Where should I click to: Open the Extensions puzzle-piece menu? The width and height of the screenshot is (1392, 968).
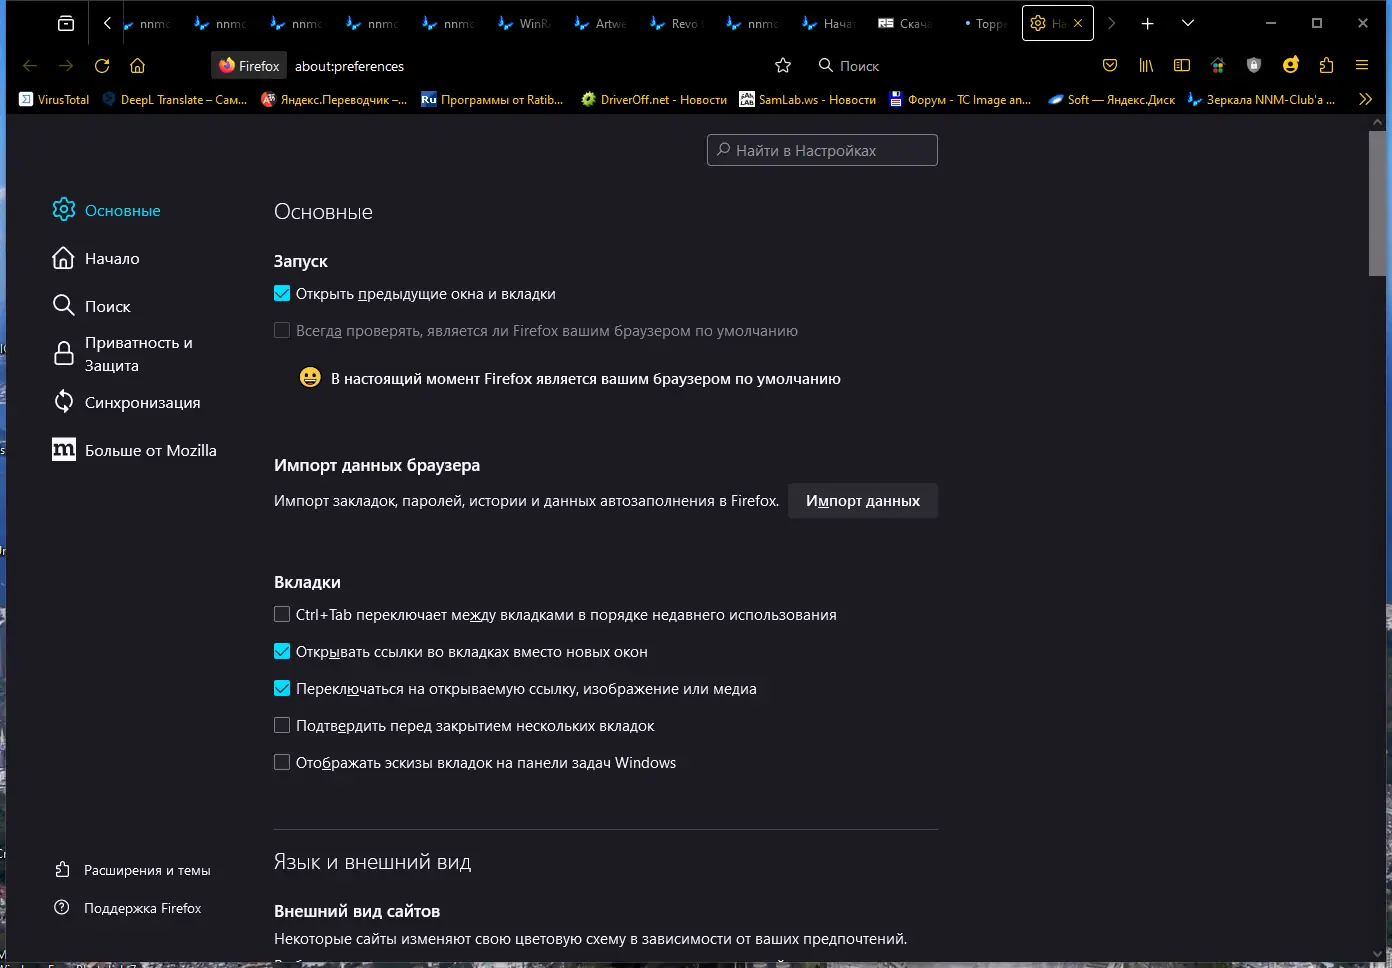pos(1326,65)
